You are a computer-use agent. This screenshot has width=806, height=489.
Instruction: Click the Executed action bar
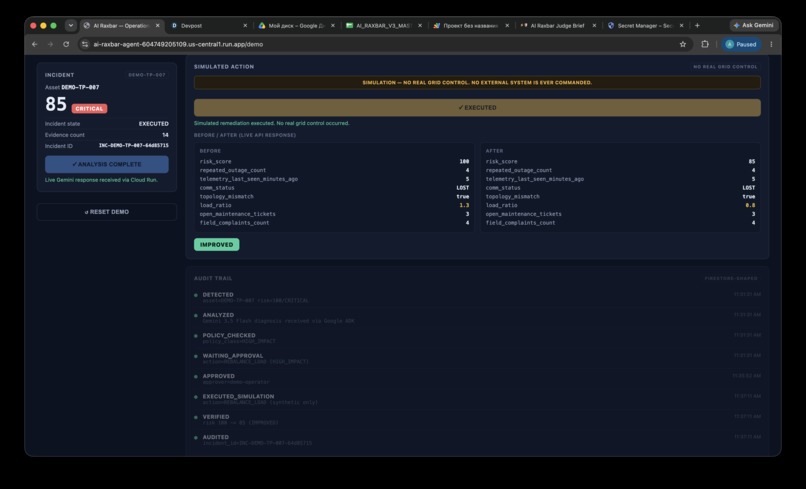pos(477,107)
